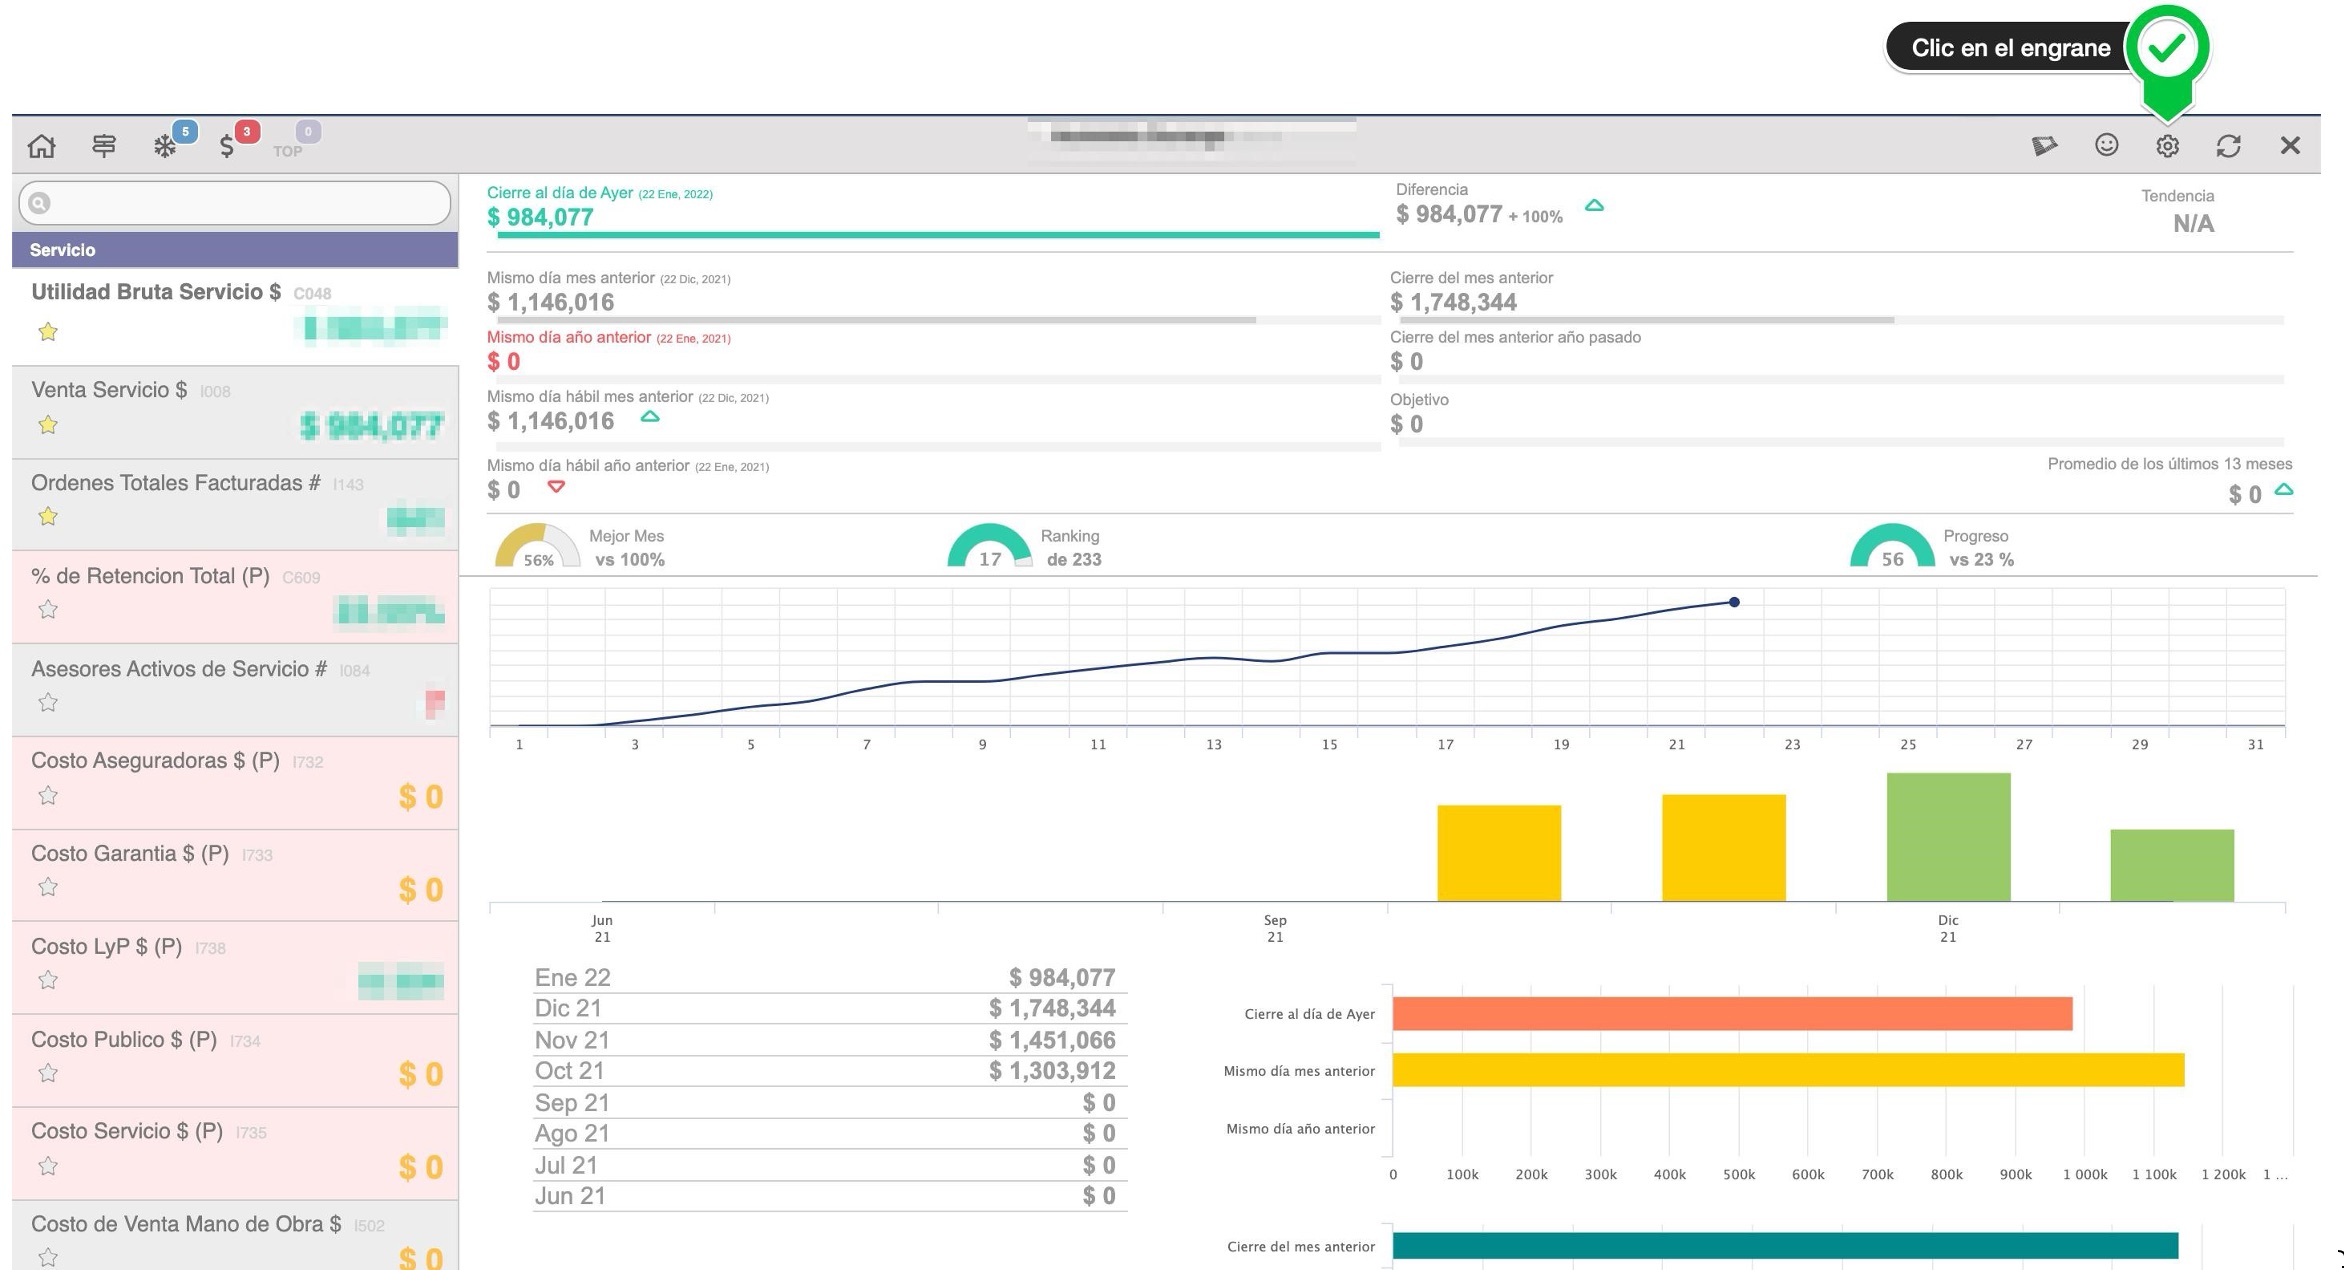The width and height of the screenshot is (2344, 1270).
Task: Open settings with the gear icon
Action: point(2167,146)
